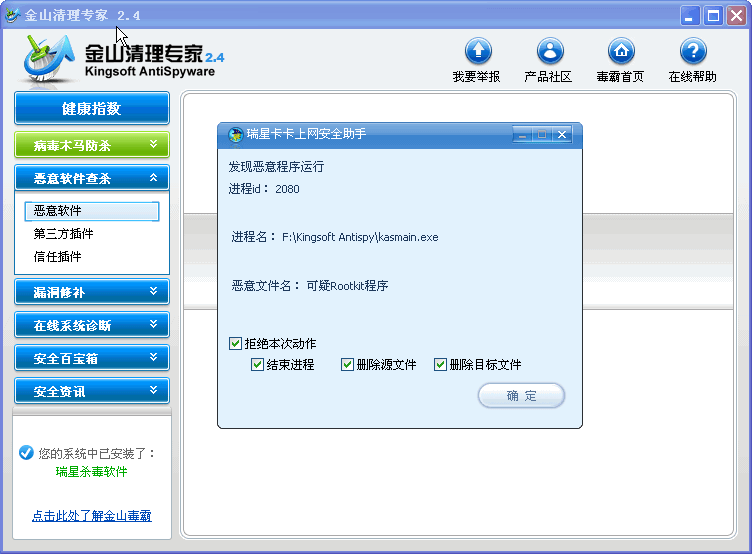Viewport: 752px width, 554px height.
Task: Toggle 删除源文件 checkbox
Action: tap(347, 365)
